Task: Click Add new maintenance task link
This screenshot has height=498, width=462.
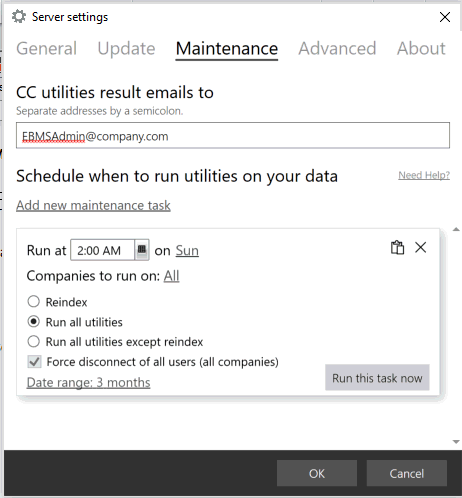Action: coord(93,205)
